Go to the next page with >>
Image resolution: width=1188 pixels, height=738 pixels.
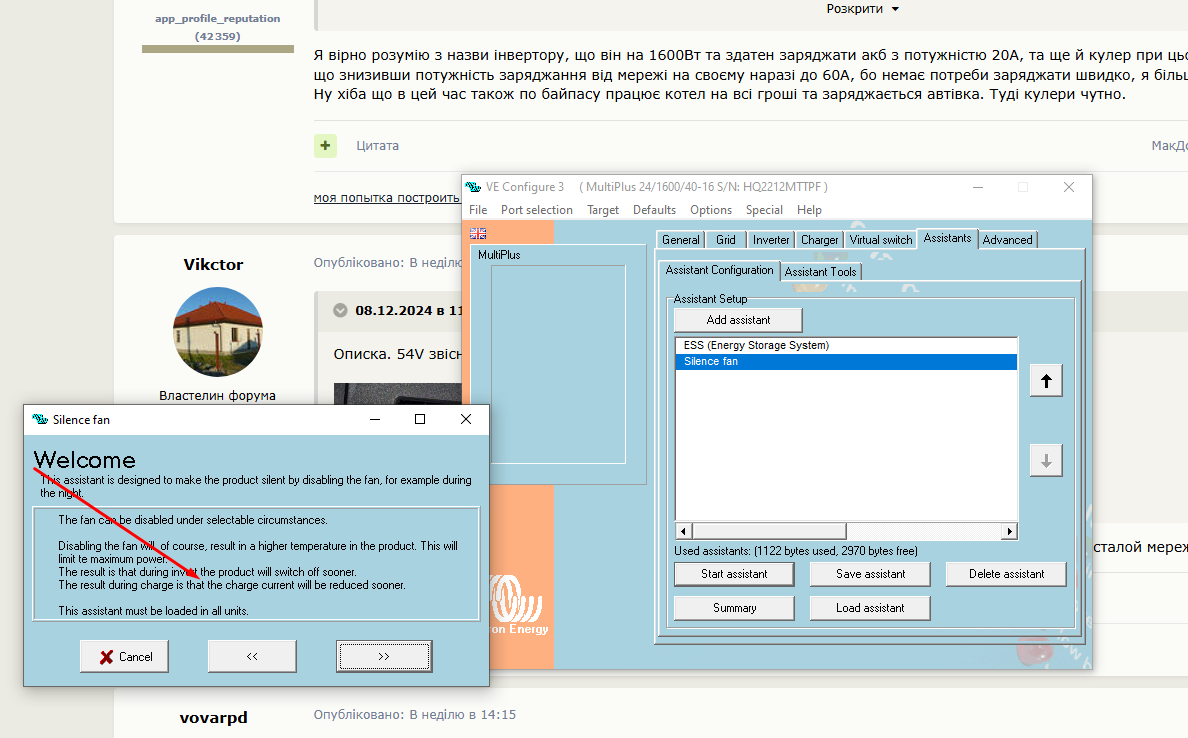coord(384,656)
